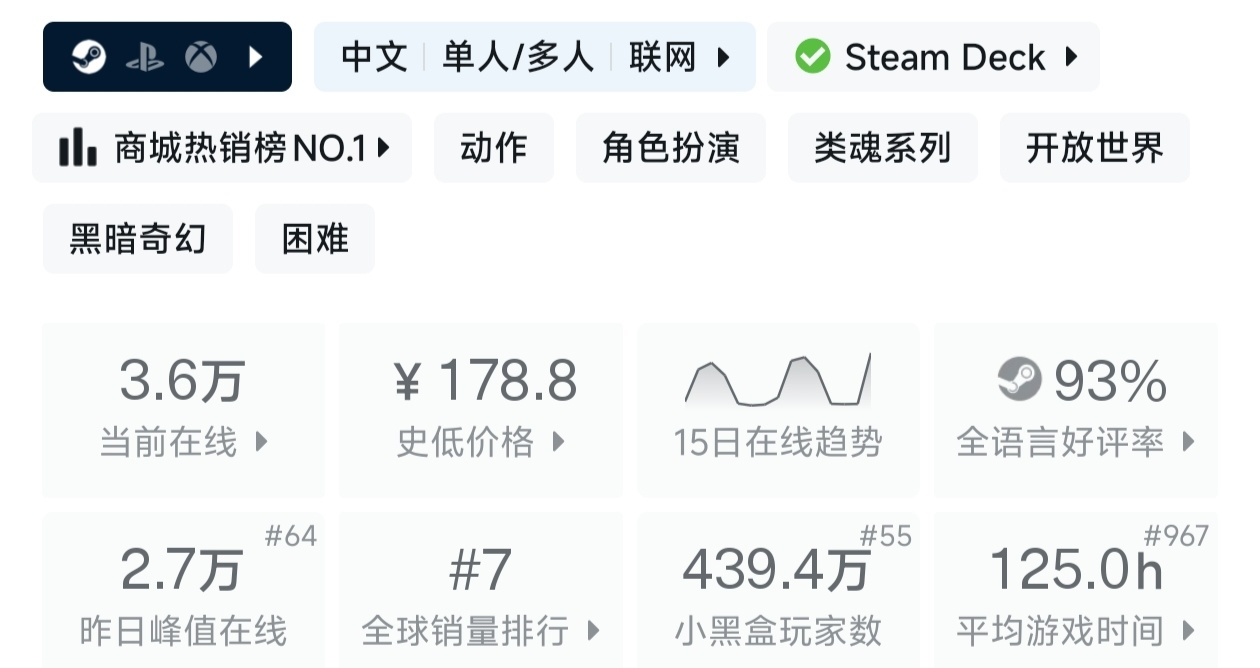Click the Steam platform icon
Viewport: 1260px width, 668px height.
click(x=89, y=57)
